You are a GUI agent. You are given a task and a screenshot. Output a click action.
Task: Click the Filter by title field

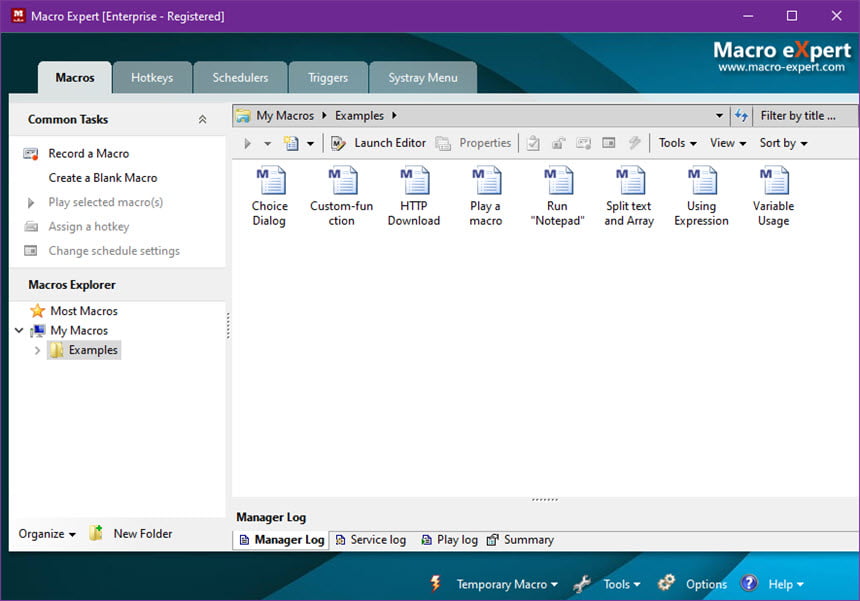coord(805,116)
